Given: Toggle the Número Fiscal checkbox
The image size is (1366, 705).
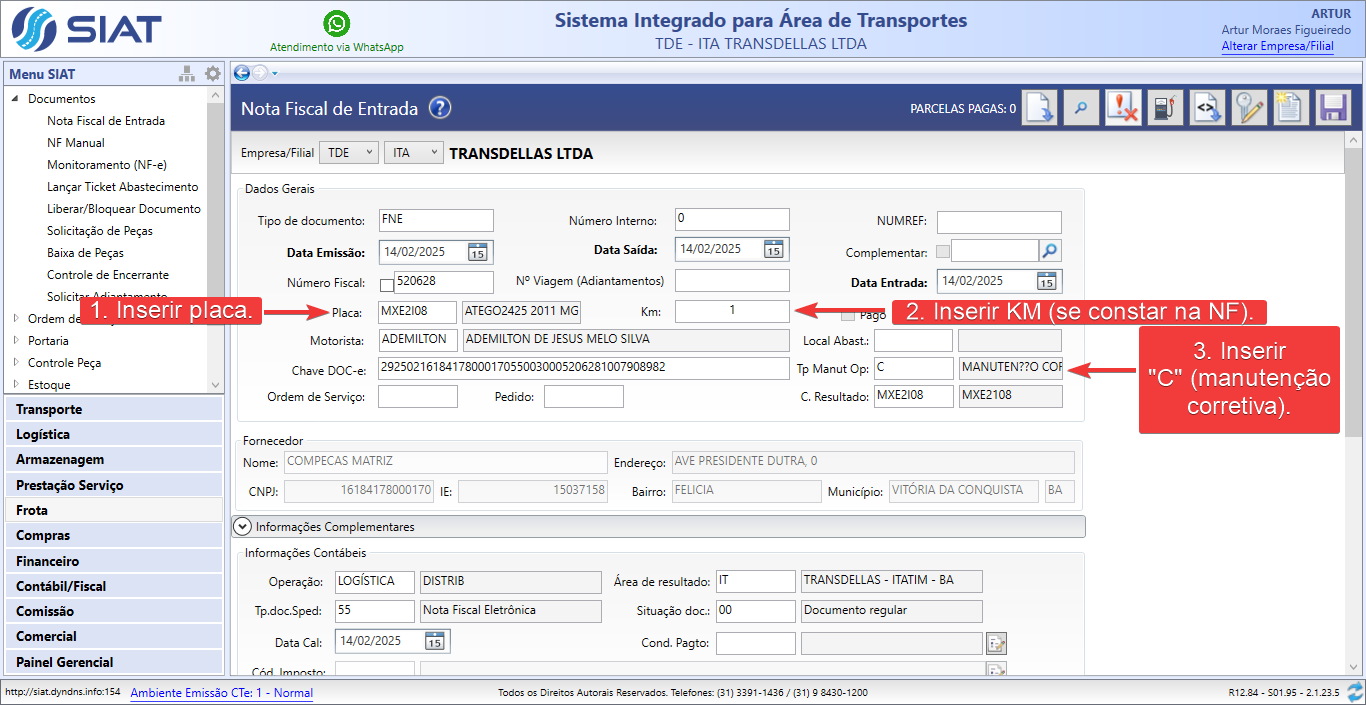Looking at the screenshot, I should tap(387, 285).
